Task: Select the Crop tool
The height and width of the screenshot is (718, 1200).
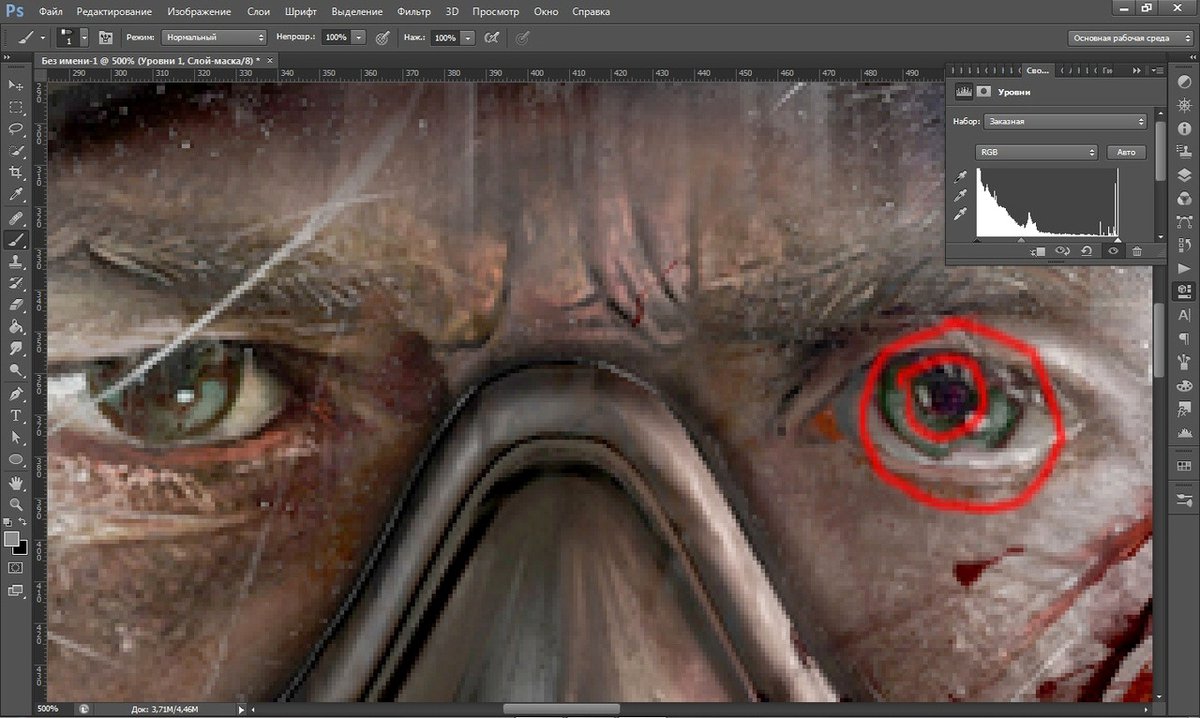Action: pos(16,173)
